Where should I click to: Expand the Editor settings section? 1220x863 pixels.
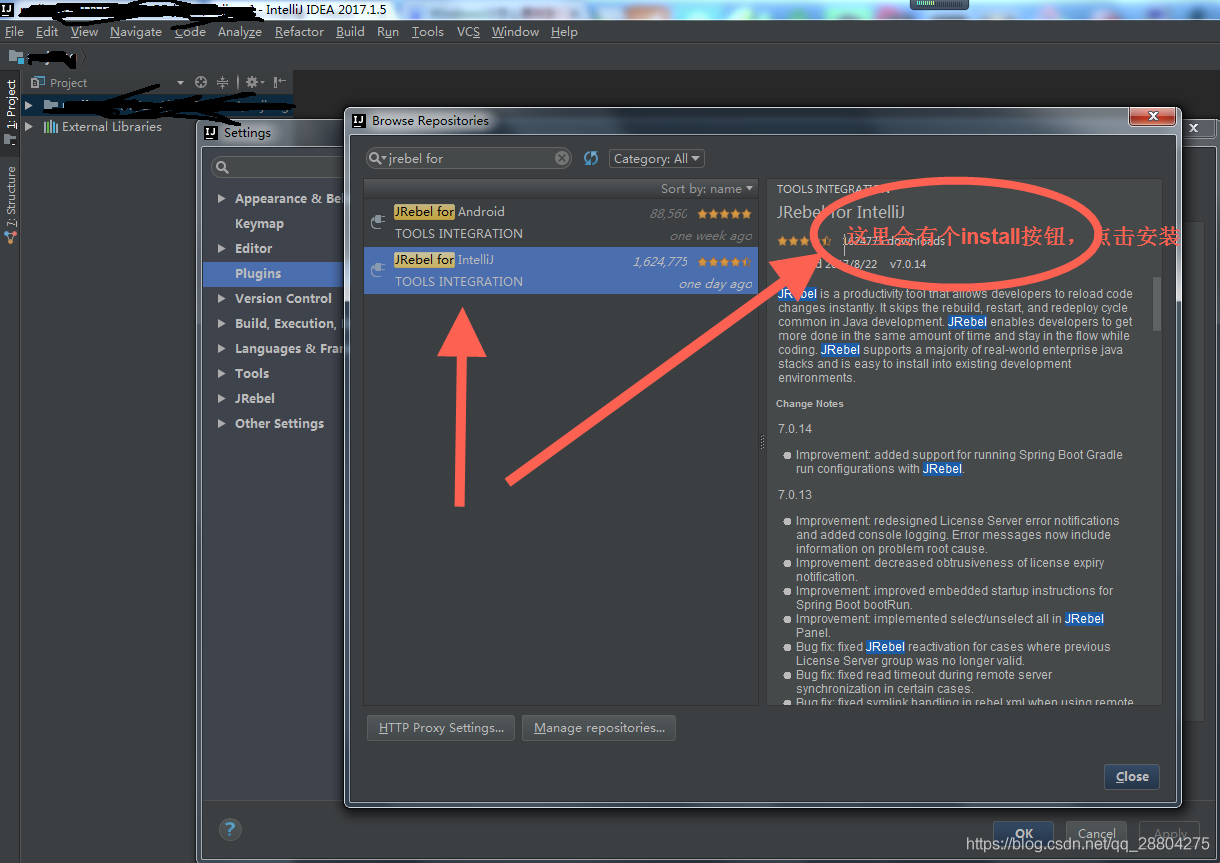pos(222,248)
